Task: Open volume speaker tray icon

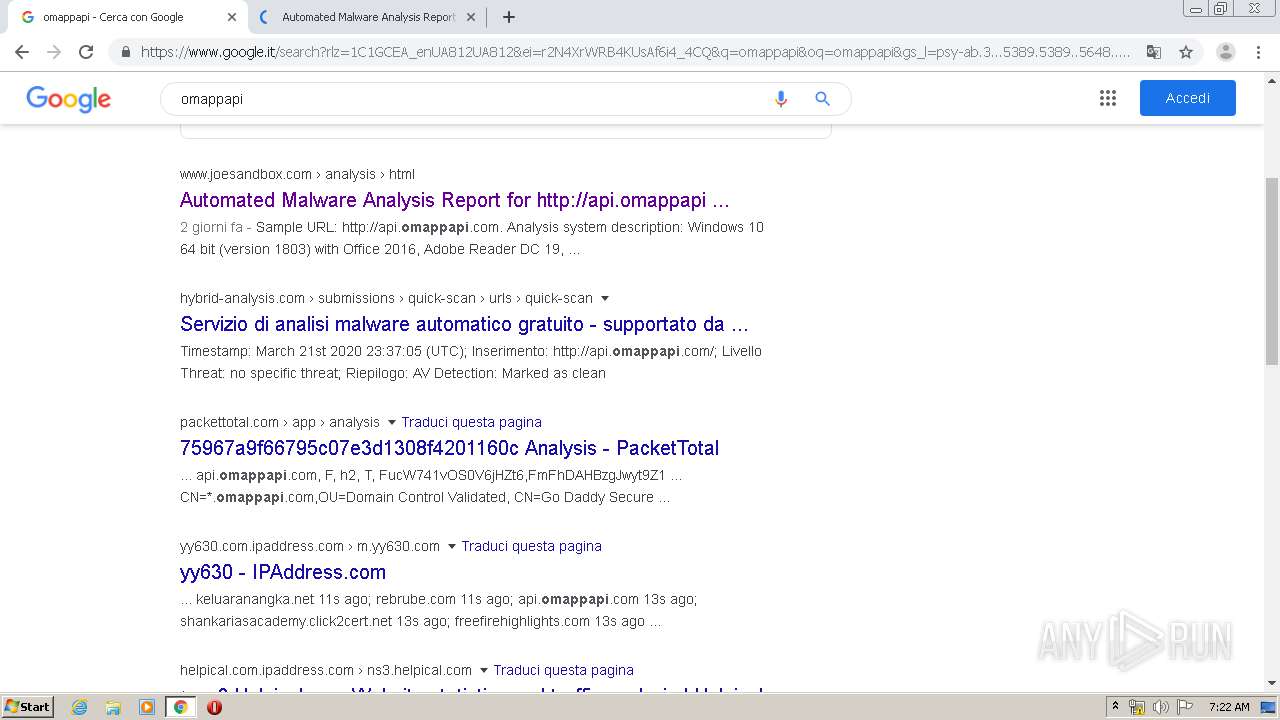Action: point(1160,707)
